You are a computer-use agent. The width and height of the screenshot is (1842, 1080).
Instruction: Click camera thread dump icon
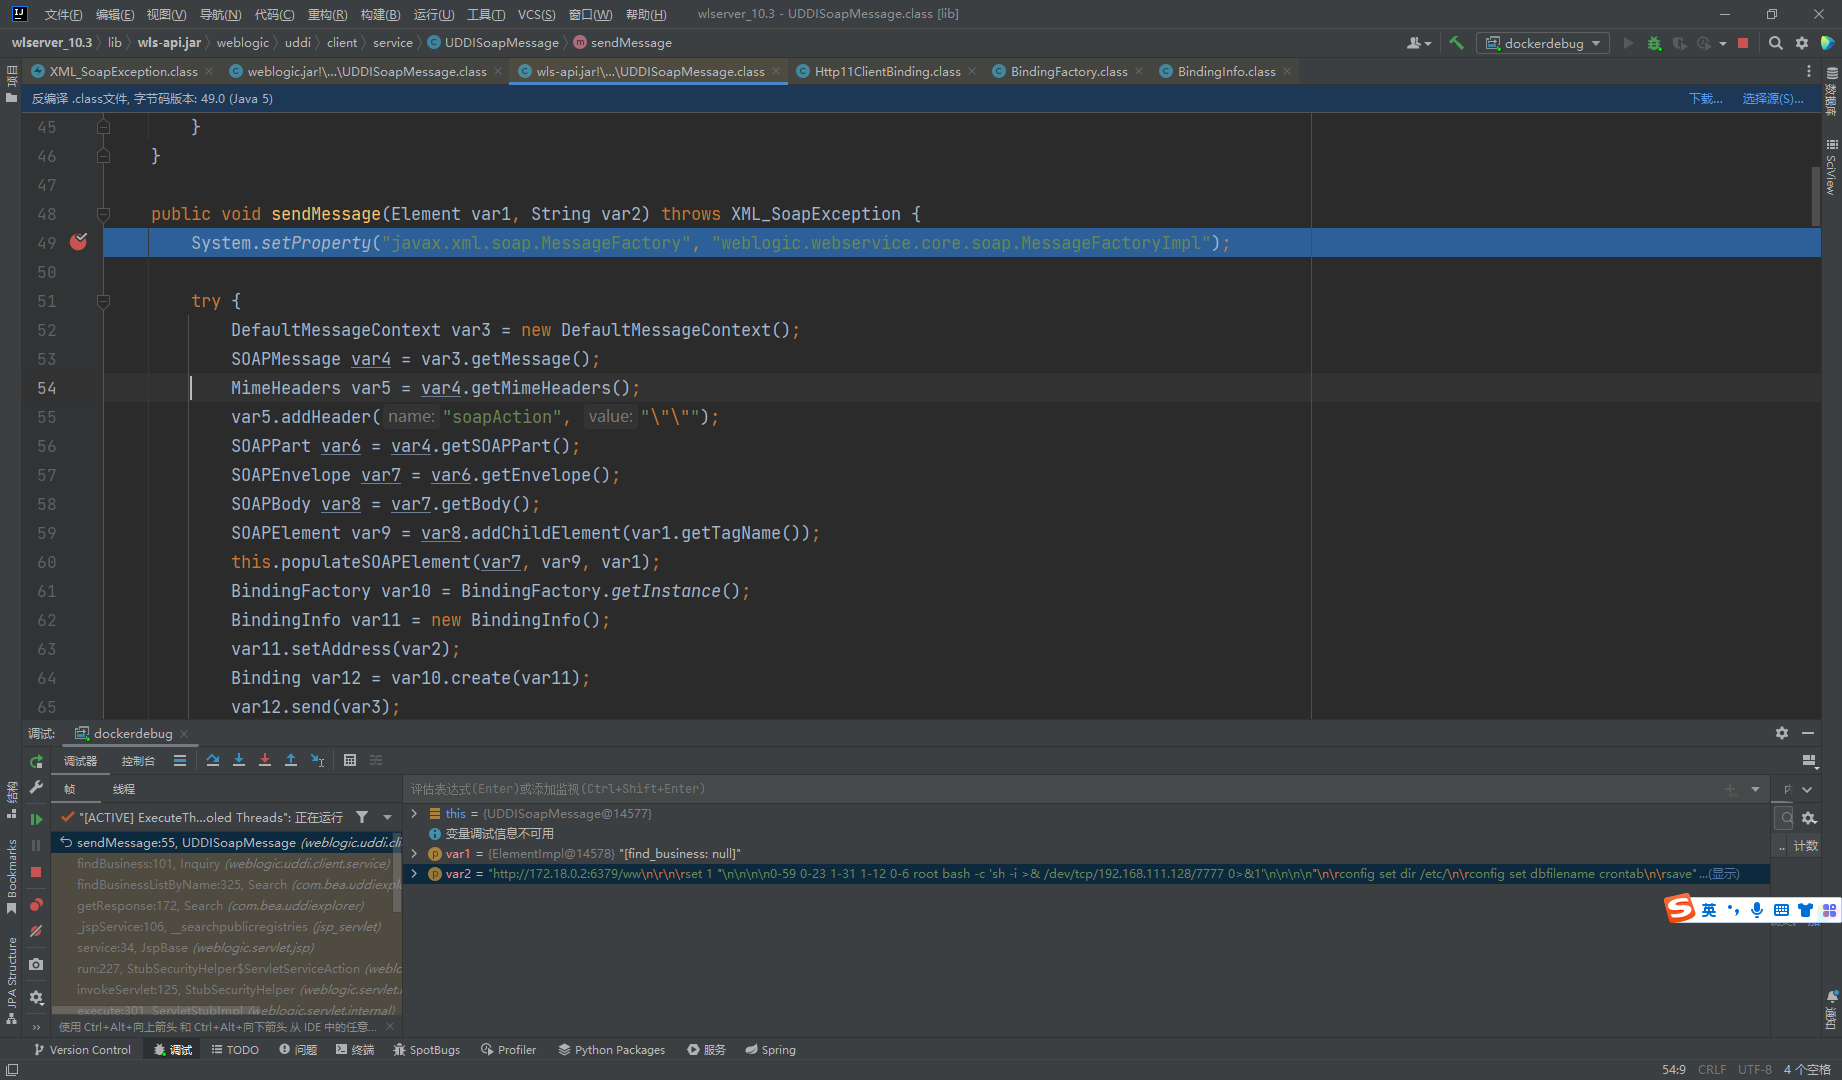click(x=36, y=964)
